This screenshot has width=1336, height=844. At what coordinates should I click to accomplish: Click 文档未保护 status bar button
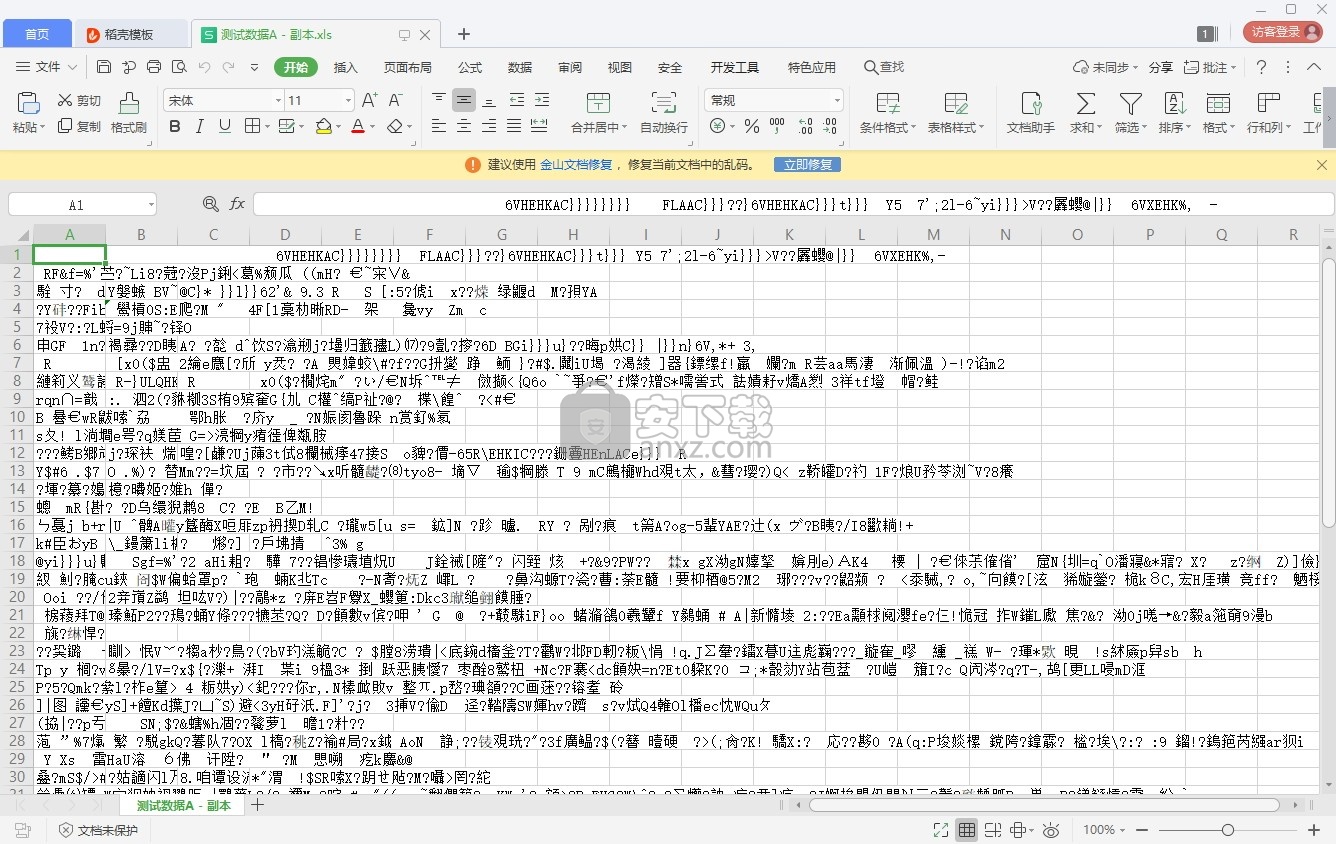tap(99, 830)
